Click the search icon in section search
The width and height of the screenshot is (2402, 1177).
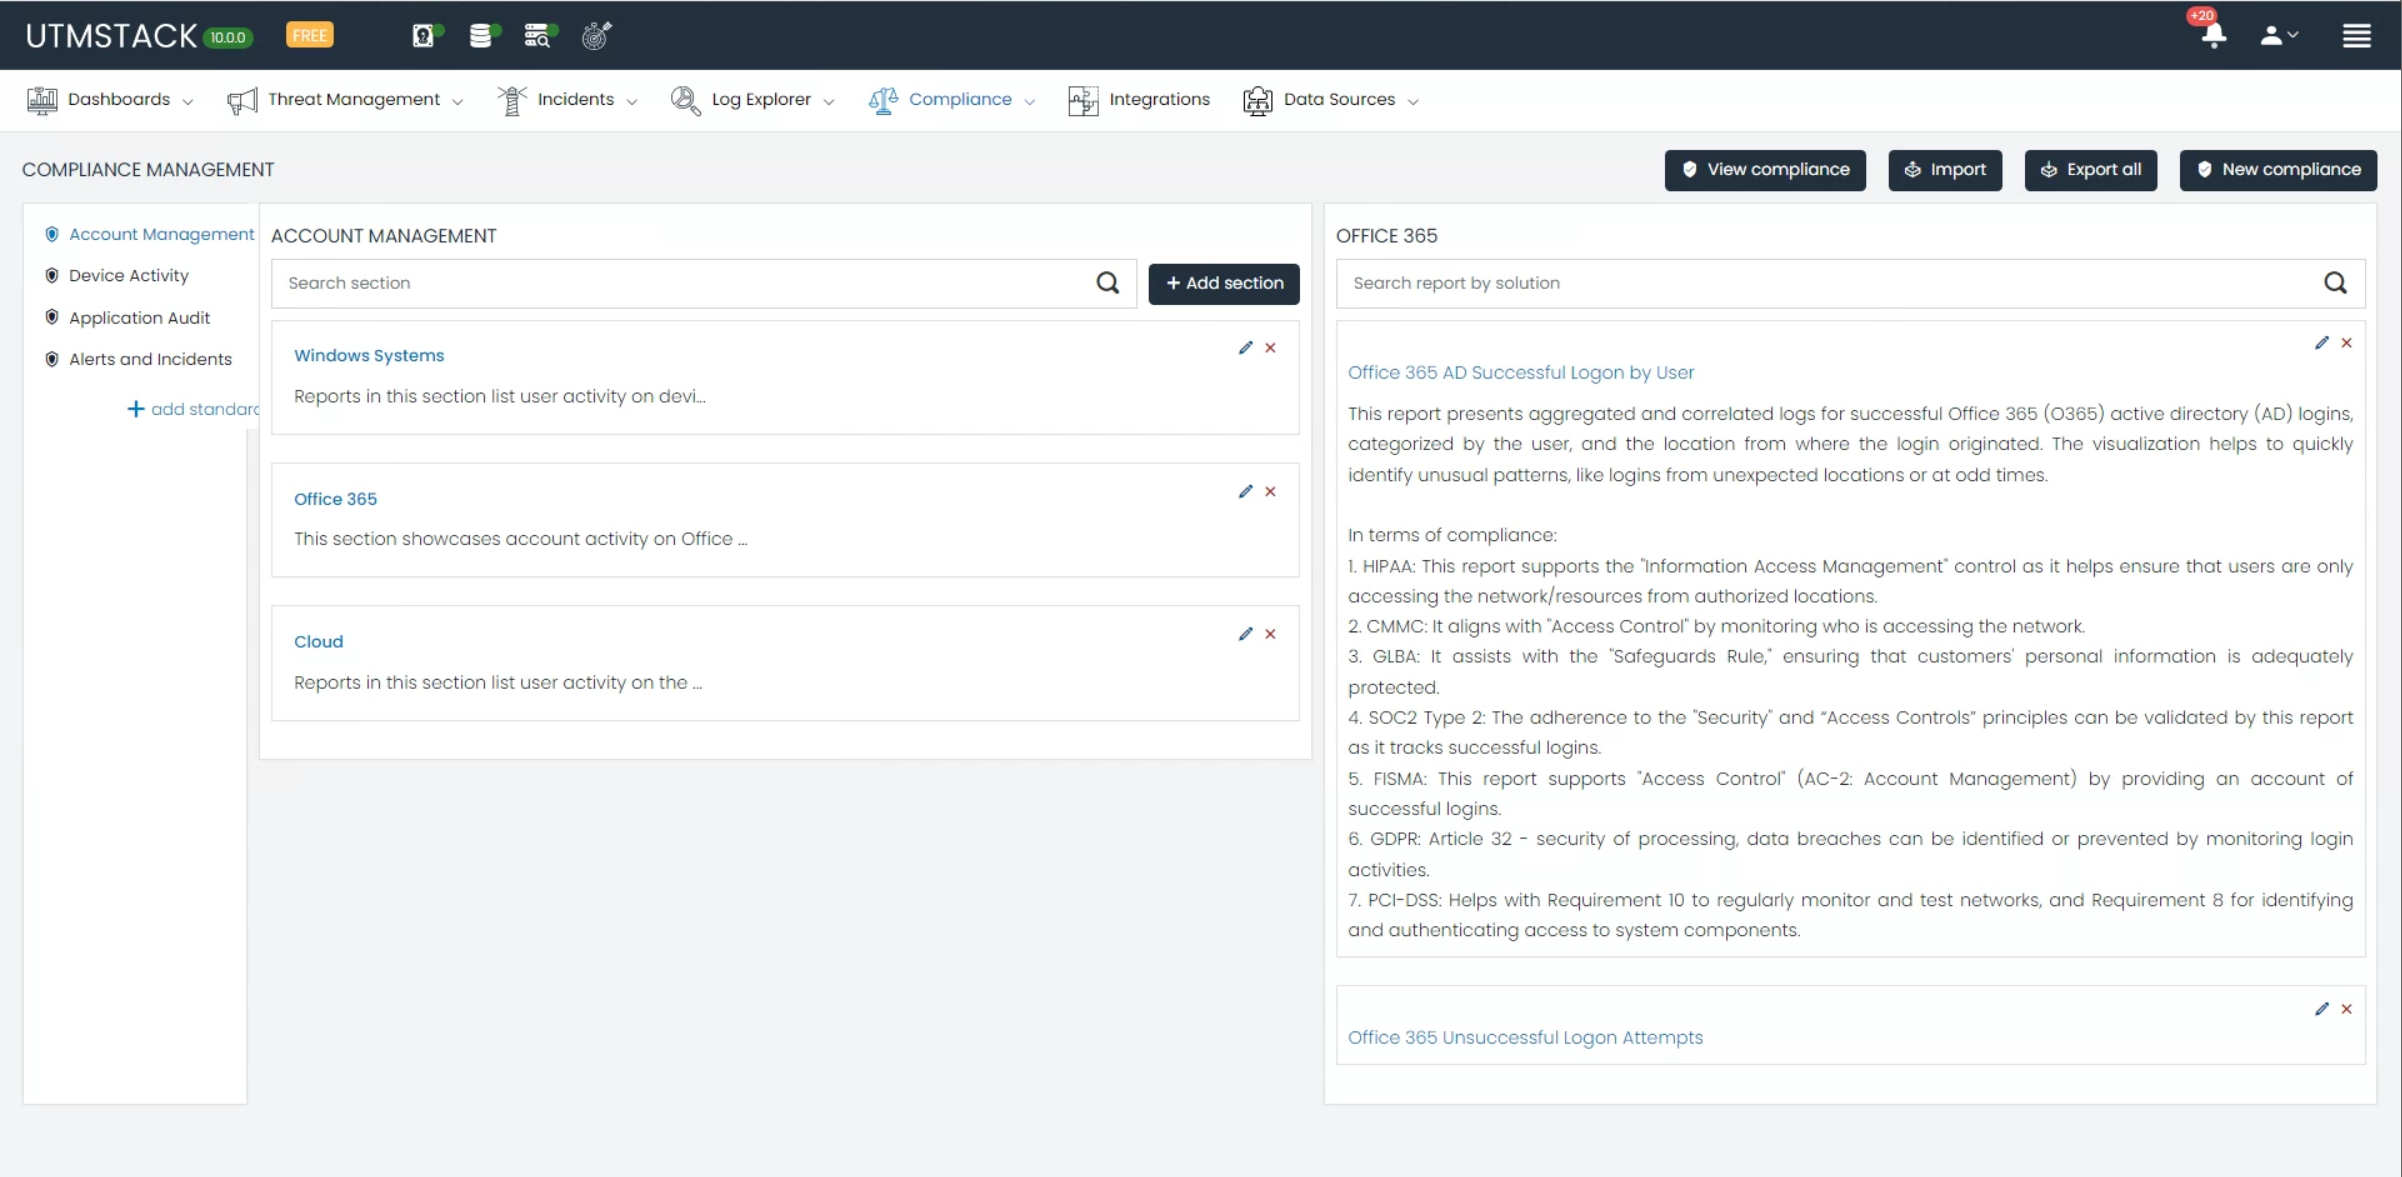click(1107, 283)
